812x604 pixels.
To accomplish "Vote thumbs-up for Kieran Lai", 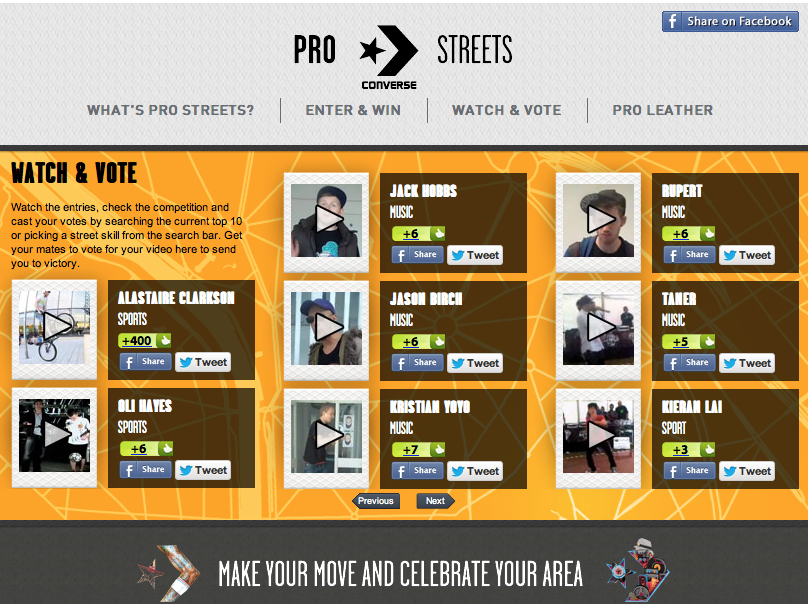I will point(708,449).
